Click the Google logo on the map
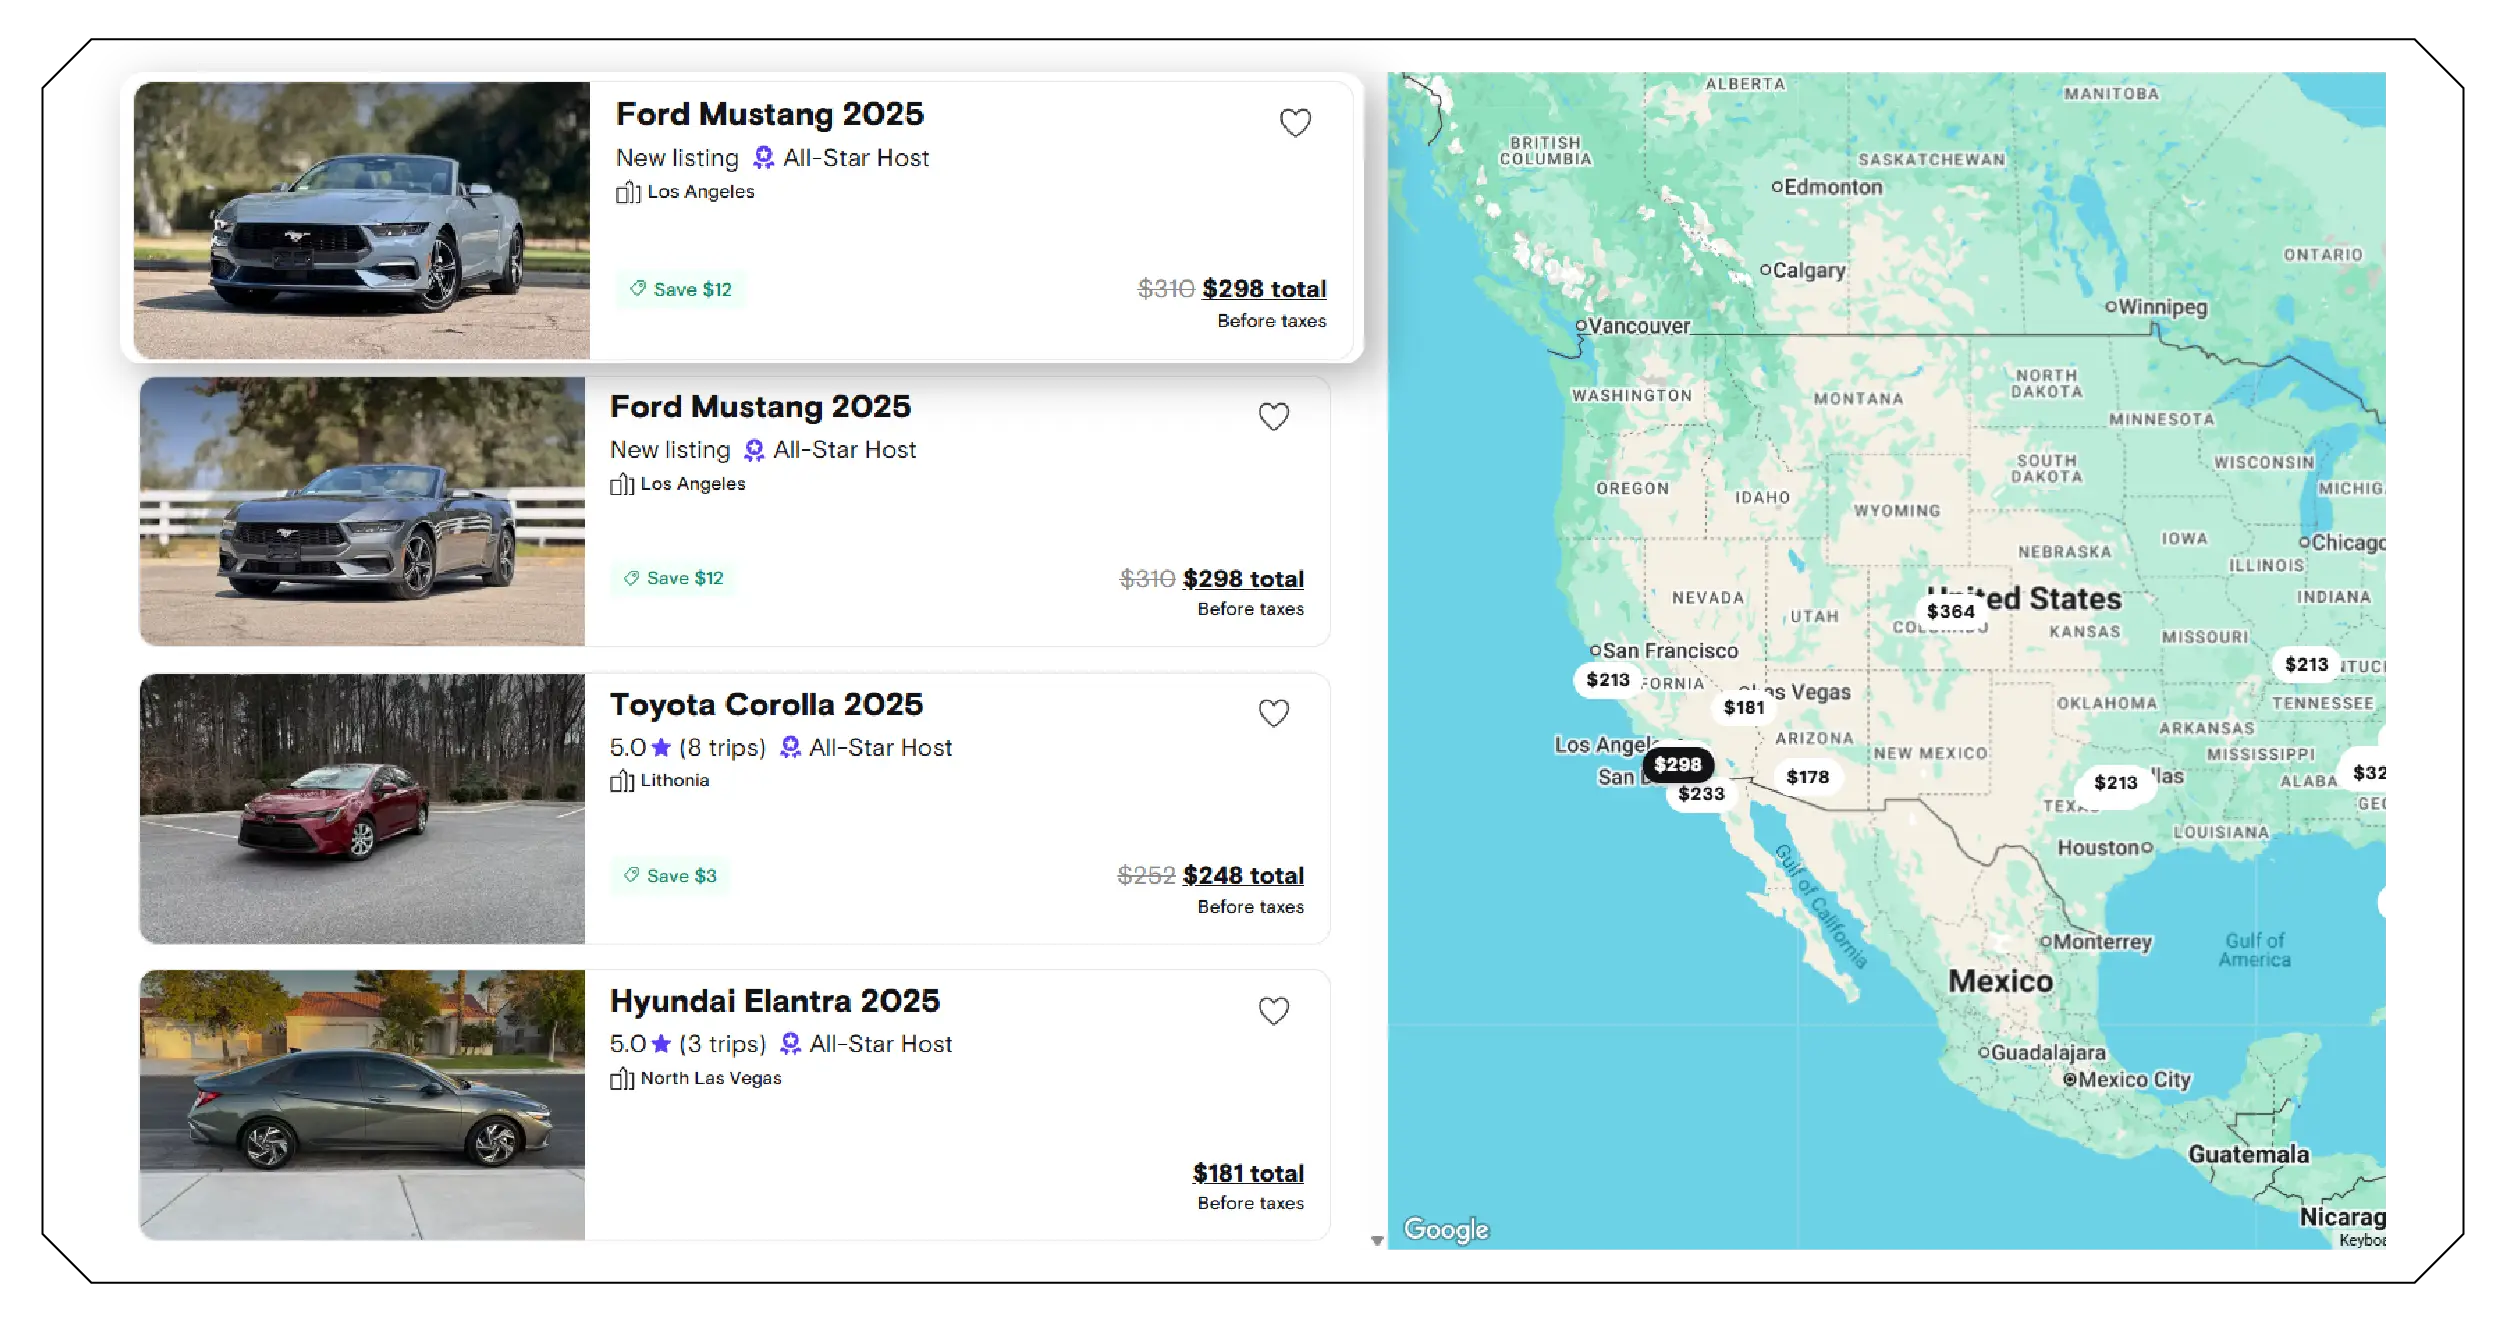 click(1446, 1230)
